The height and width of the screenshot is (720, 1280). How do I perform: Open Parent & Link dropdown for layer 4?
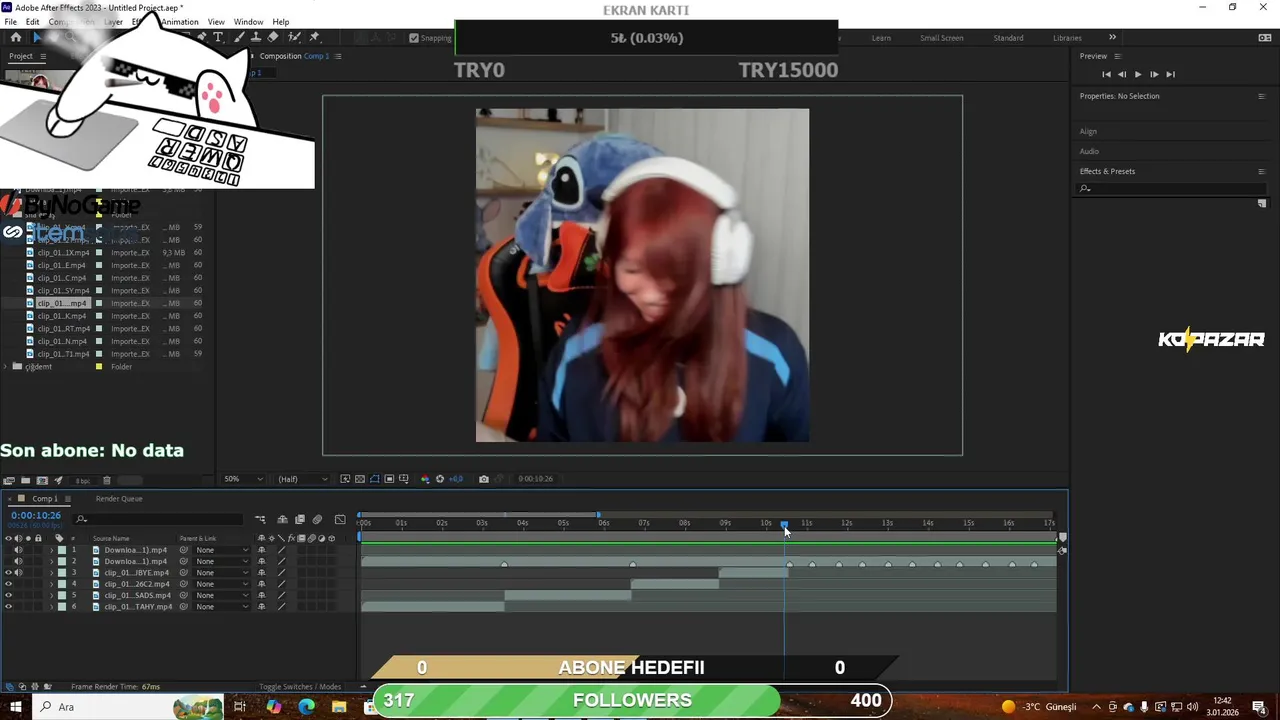point(222,584)
